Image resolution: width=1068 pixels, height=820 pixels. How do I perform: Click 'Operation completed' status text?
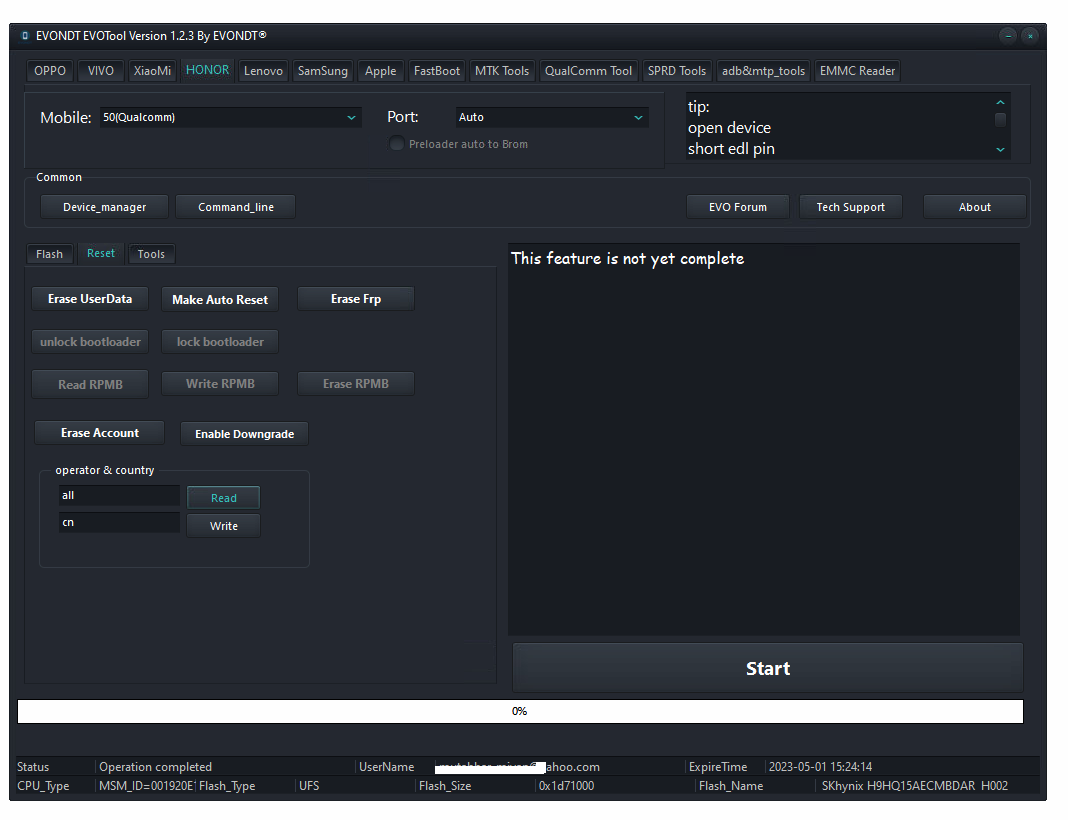(x=155, y=767)
